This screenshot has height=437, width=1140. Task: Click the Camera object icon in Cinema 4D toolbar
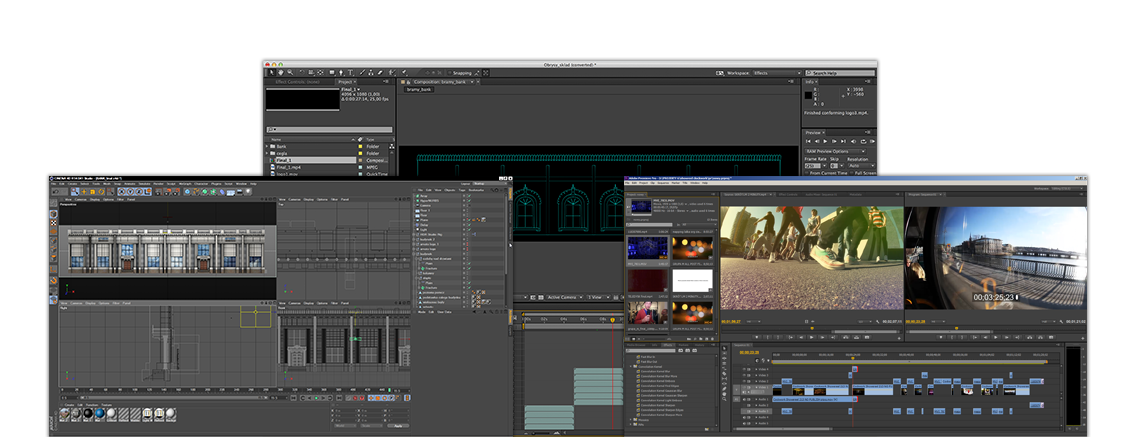[239, 192]
